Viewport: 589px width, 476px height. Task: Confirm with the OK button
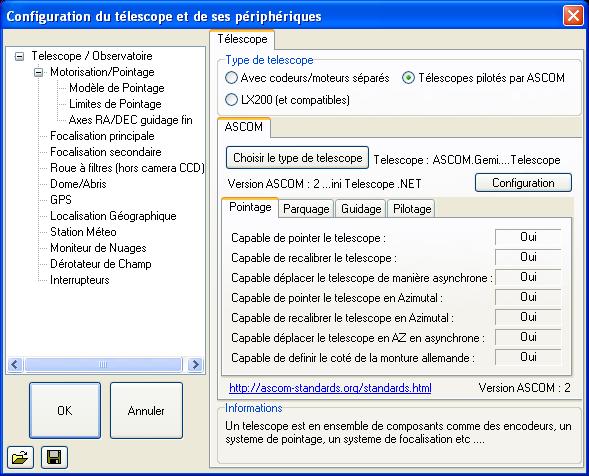(x=65, y=410)
